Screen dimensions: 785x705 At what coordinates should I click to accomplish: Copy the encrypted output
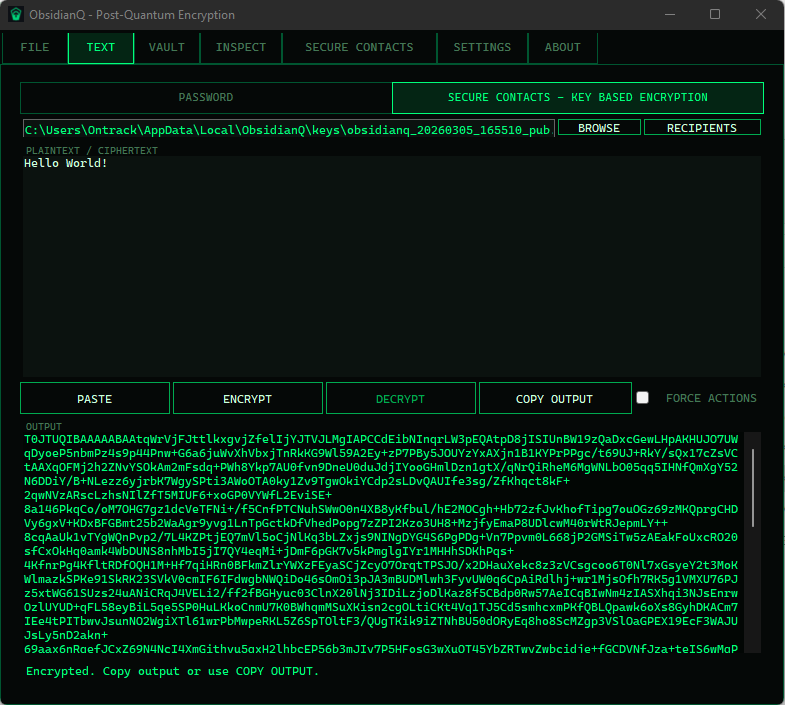point(555,399)
